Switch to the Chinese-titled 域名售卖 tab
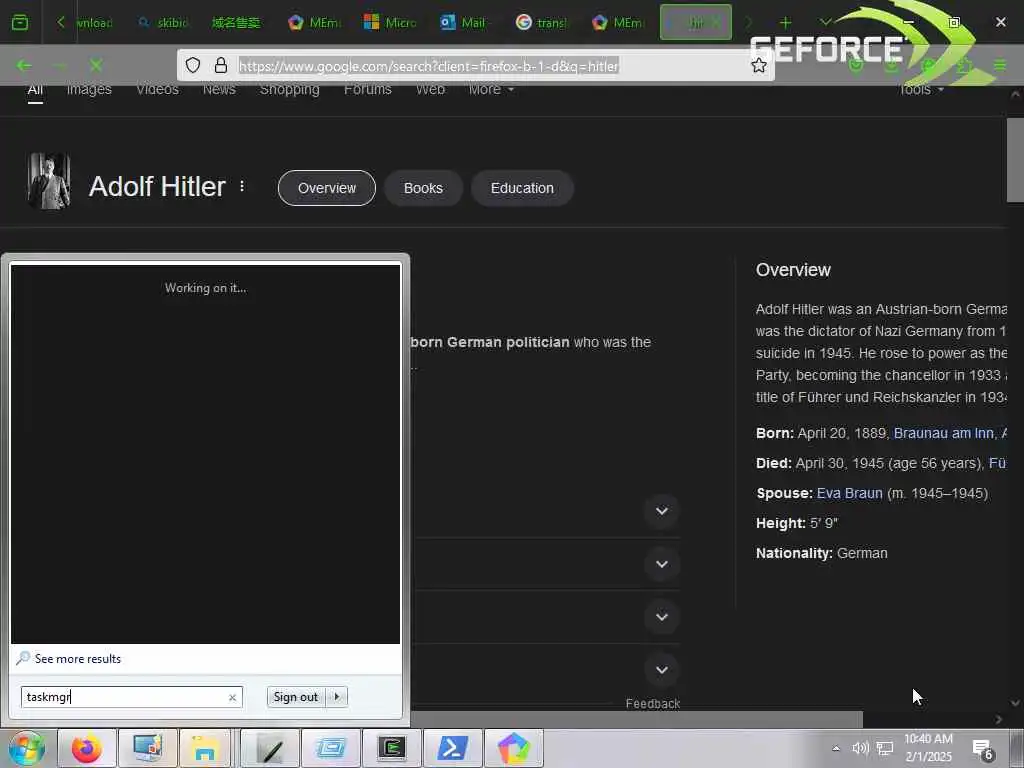The height and width of the screenshot is (768, 1024). click(x=235, y=22)
